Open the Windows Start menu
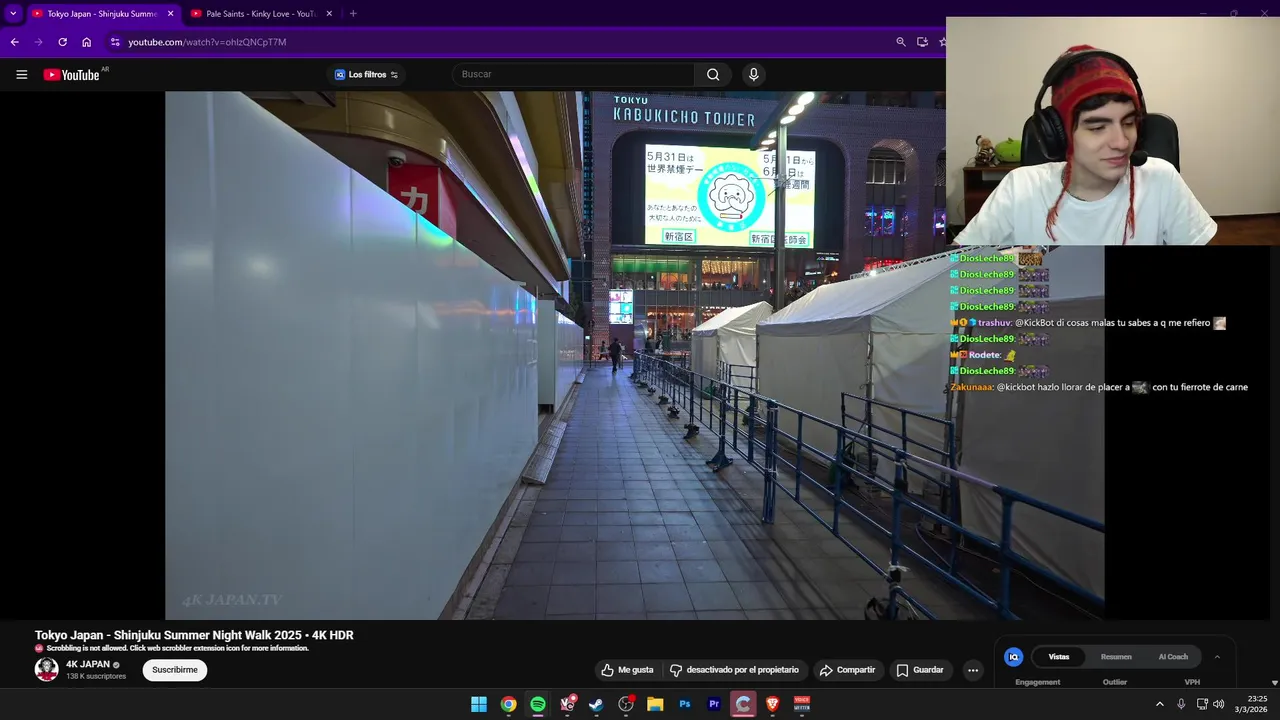 (x=479, y=704)
